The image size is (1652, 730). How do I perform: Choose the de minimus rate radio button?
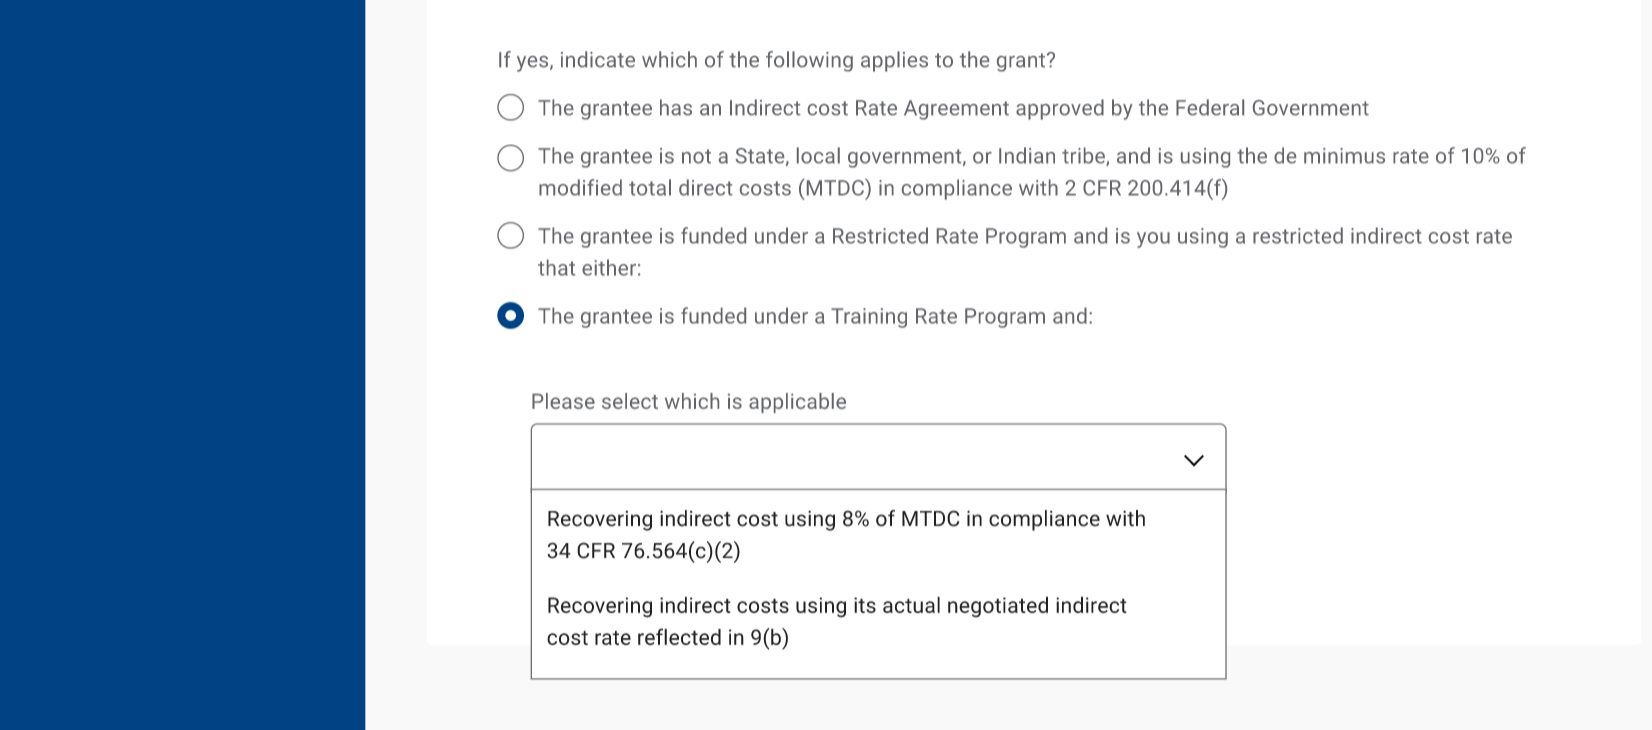[511, 158]
